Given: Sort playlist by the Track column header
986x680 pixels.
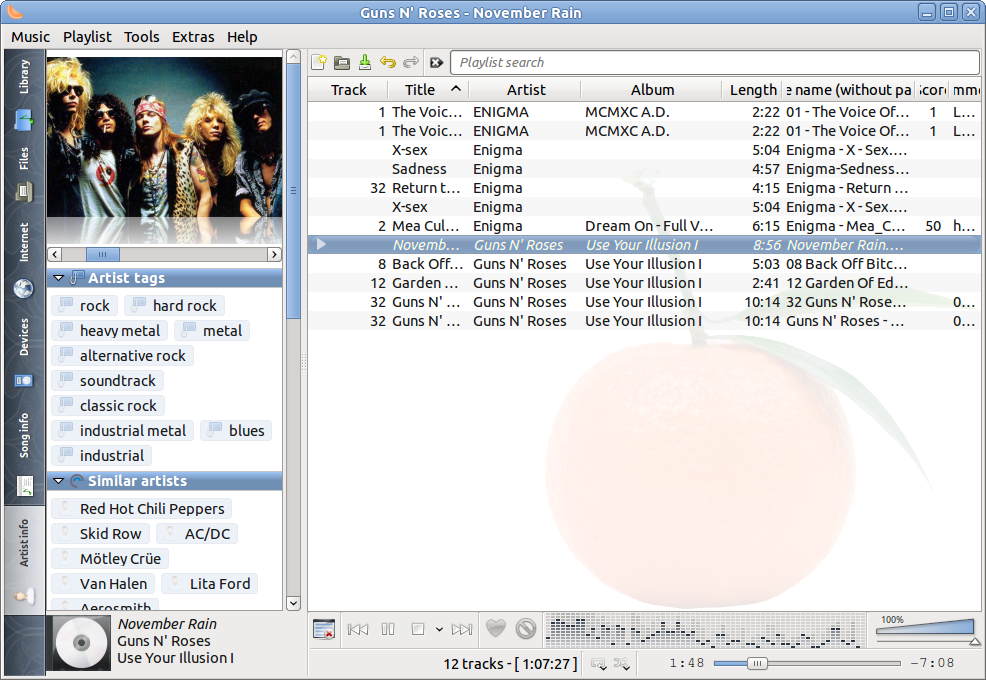Looking at the screenshot, I should pos(348,90).
